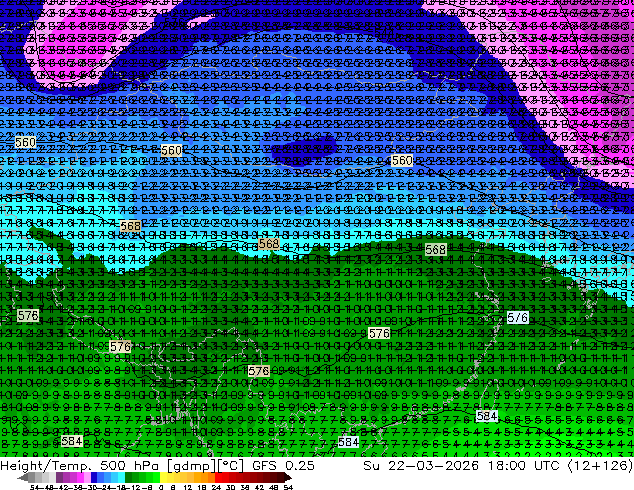Click the rightmost '584' contour label
The image size is (634, 490).
pyautogui.click(x=486, y=416)
